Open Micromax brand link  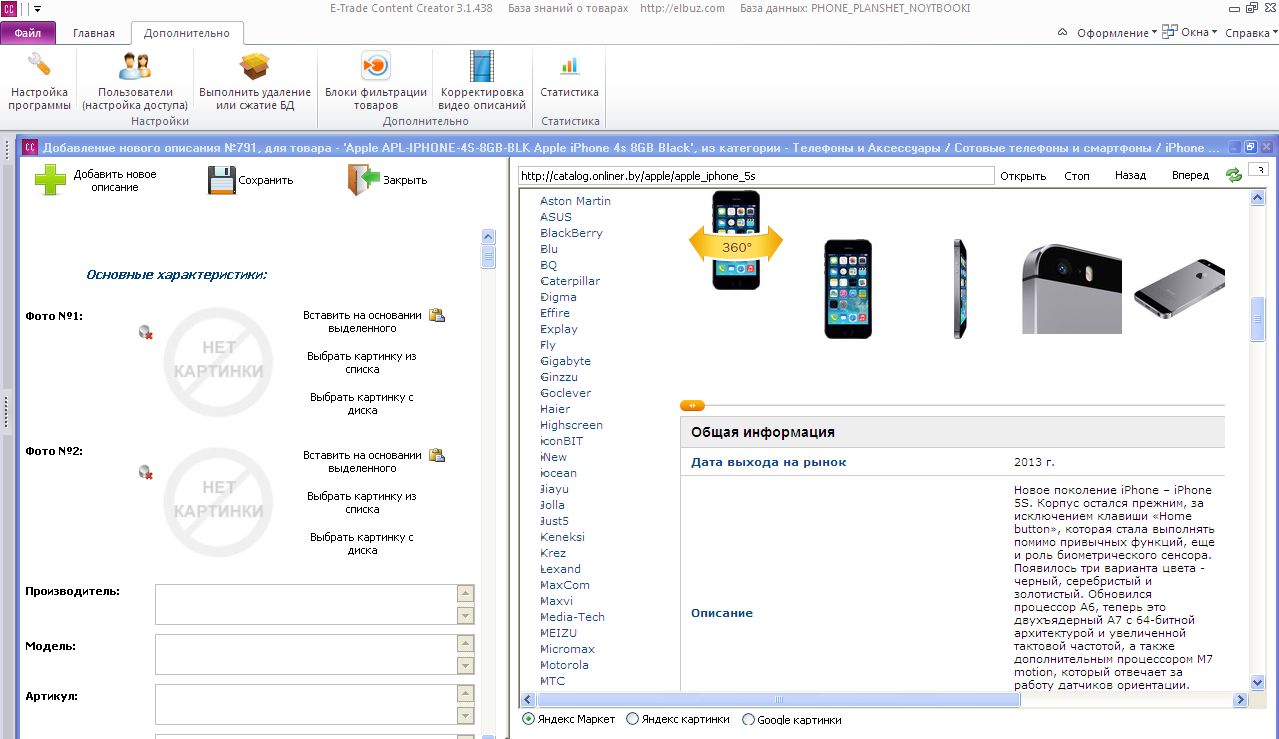[x=565, y=649]
